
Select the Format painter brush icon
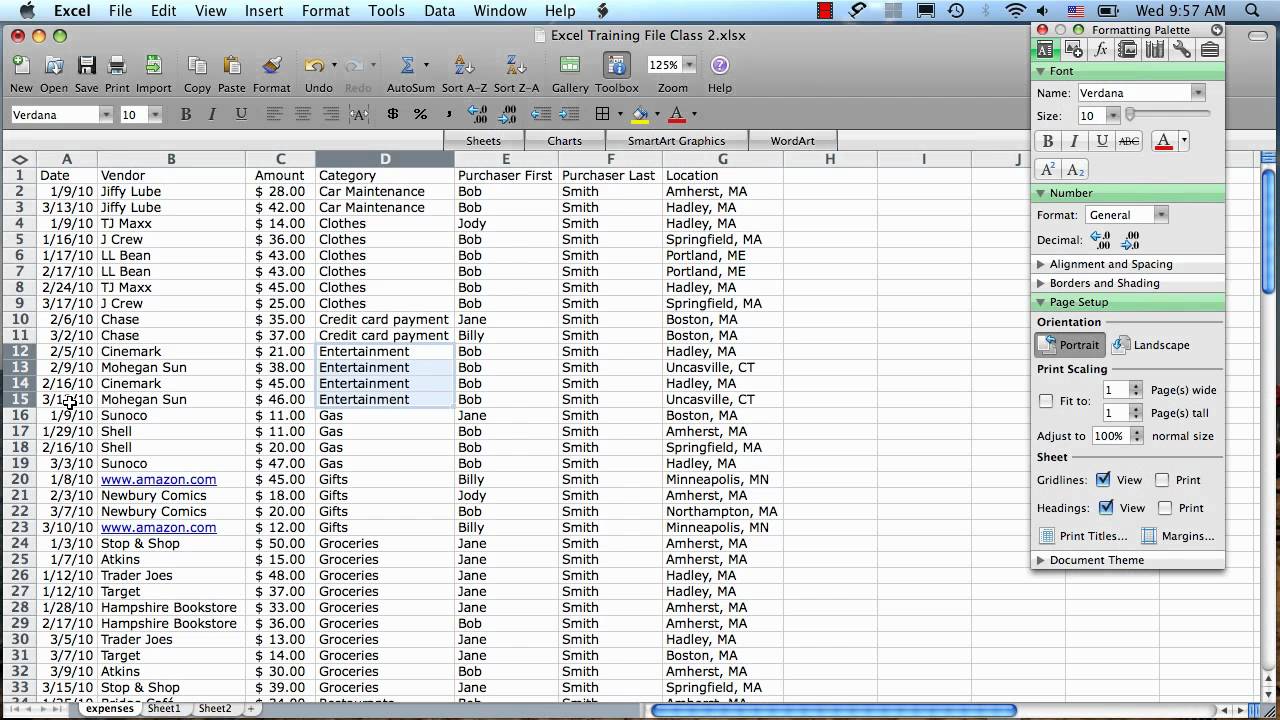coord(271,65)
